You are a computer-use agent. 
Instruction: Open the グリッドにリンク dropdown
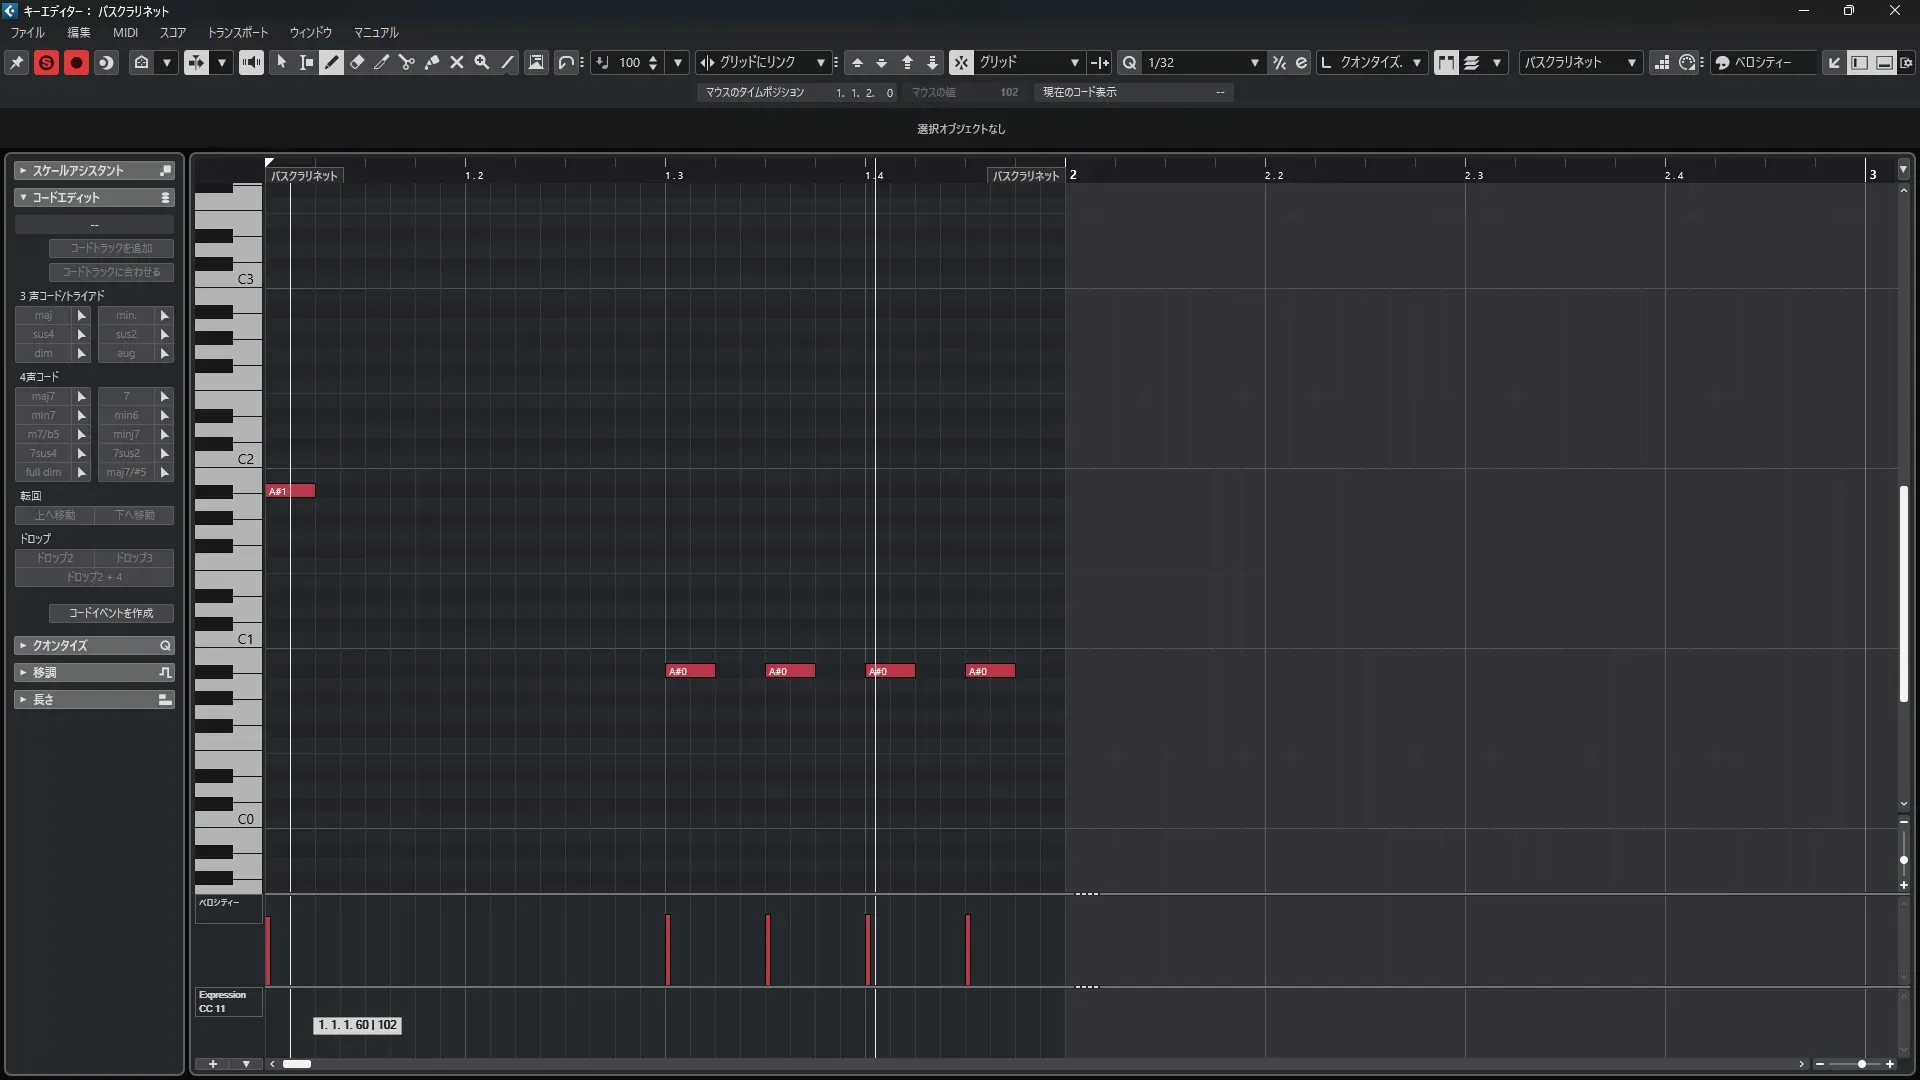(x=820, y=62)
